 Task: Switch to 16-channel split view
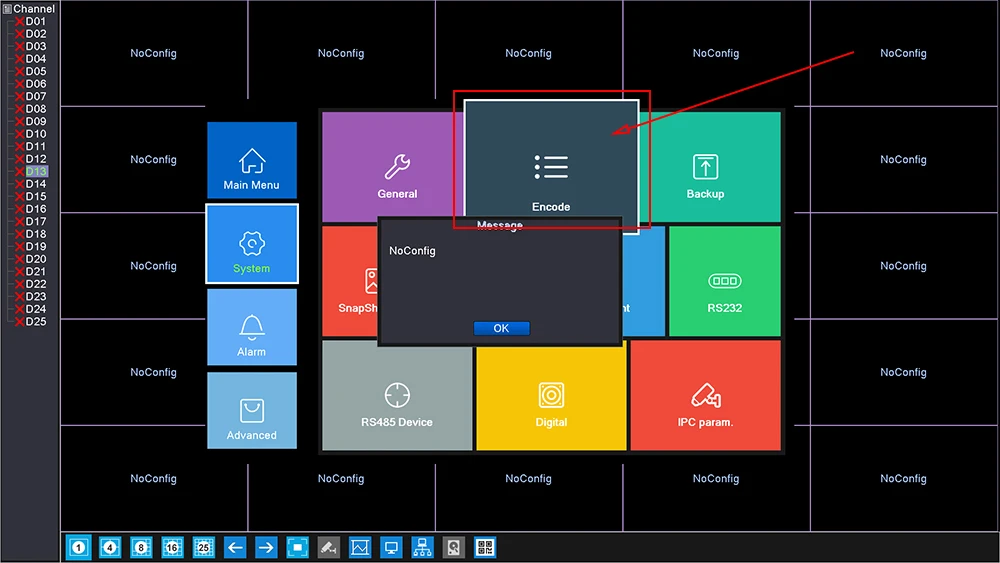(x=172, y=547)
